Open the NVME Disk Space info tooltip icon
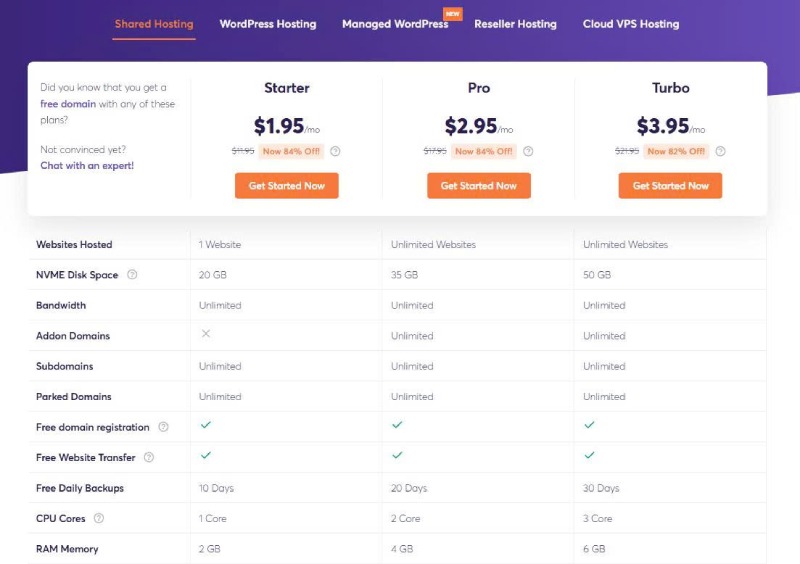This screenshot has width=800, height=564. (132, 275)
